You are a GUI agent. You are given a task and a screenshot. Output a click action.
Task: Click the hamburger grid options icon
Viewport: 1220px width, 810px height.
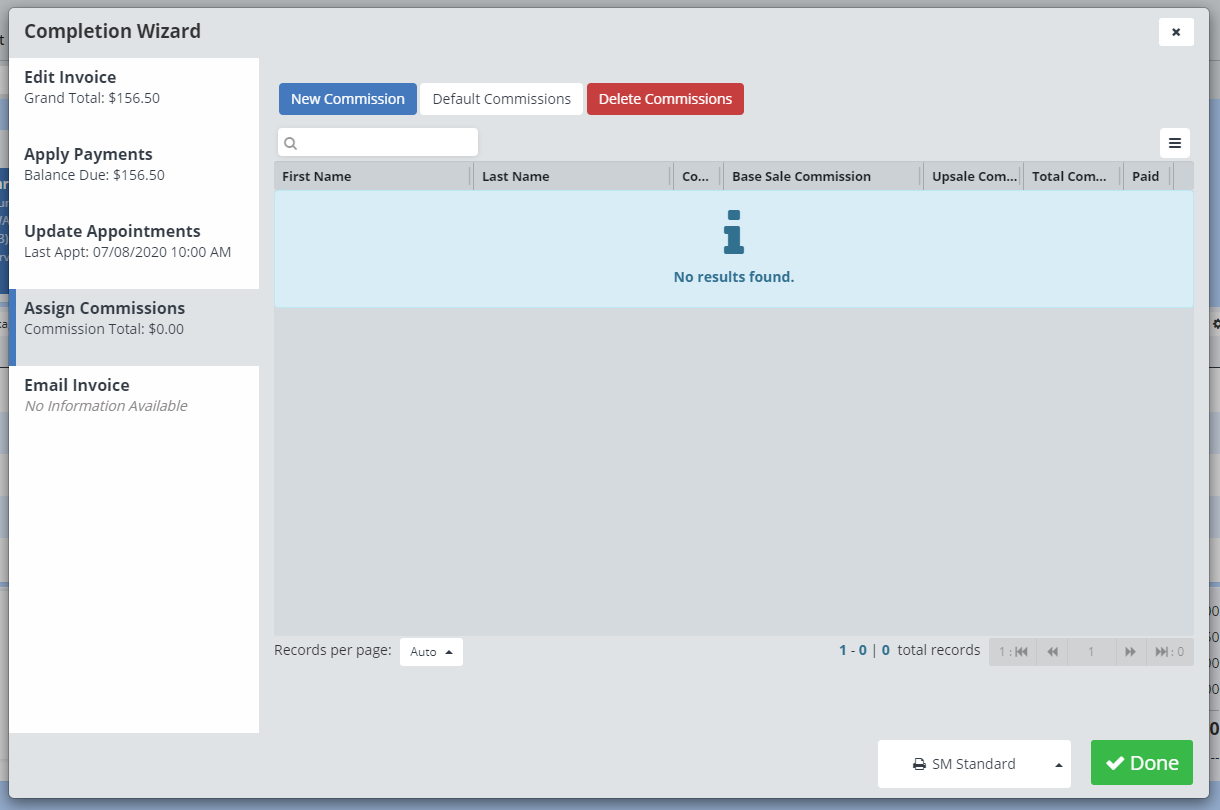[x=1175, y=143]
